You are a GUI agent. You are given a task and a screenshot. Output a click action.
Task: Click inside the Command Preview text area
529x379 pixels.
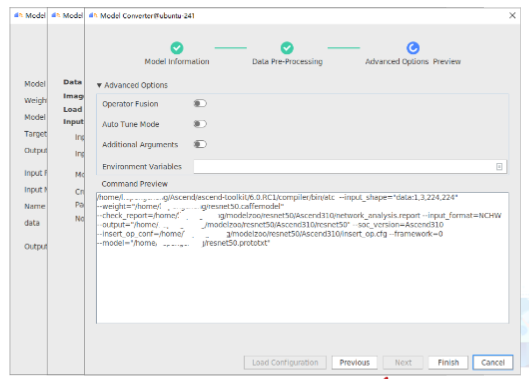(x=302, y=258)
